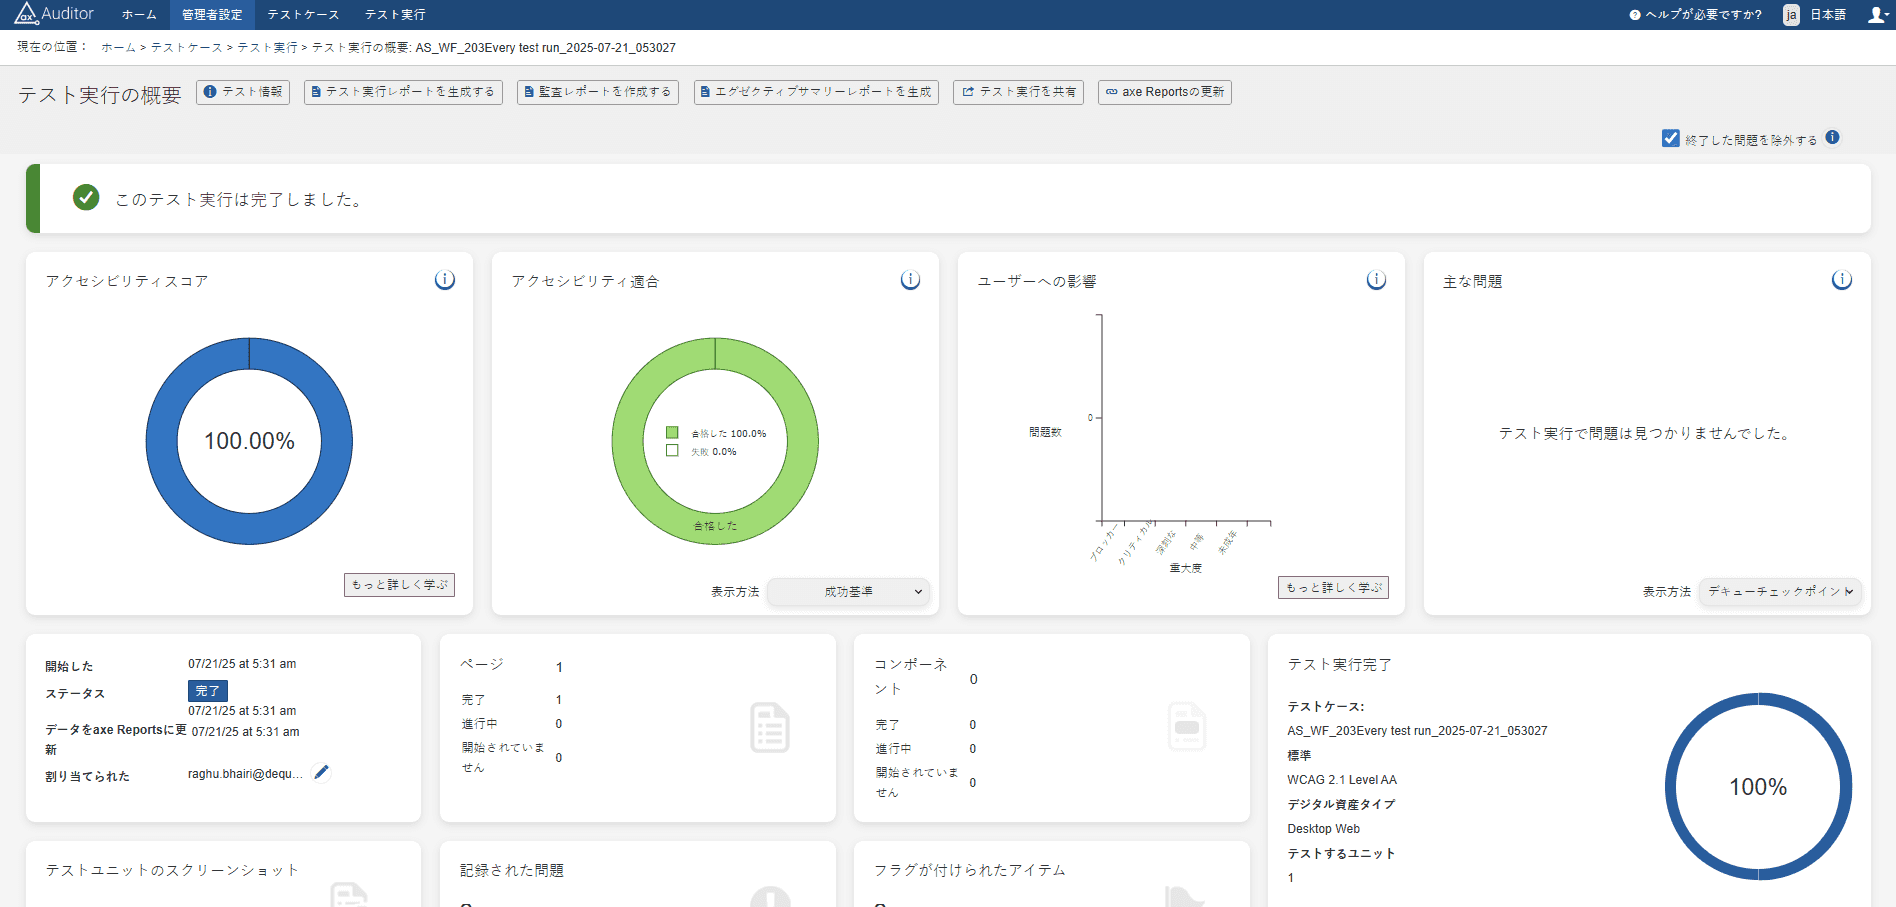
Task: Open the 日本語 language selector
Action: point(1816,15)
